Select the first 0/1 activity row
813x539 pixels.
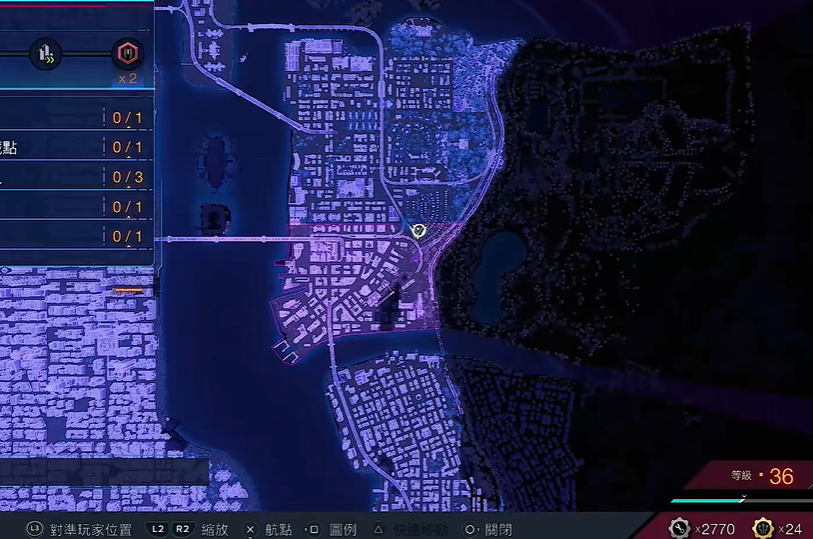[77, 118]
